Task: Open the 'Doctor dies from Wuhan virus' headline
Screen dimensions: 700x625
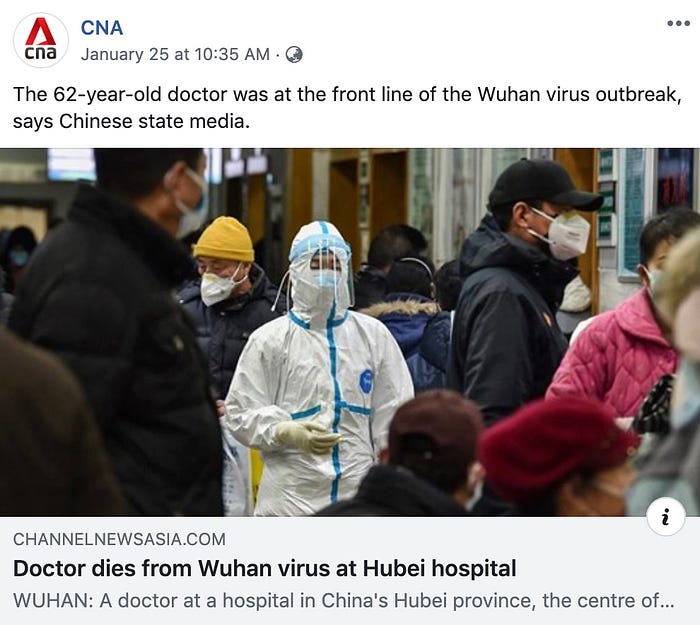Action: (265, 568)
